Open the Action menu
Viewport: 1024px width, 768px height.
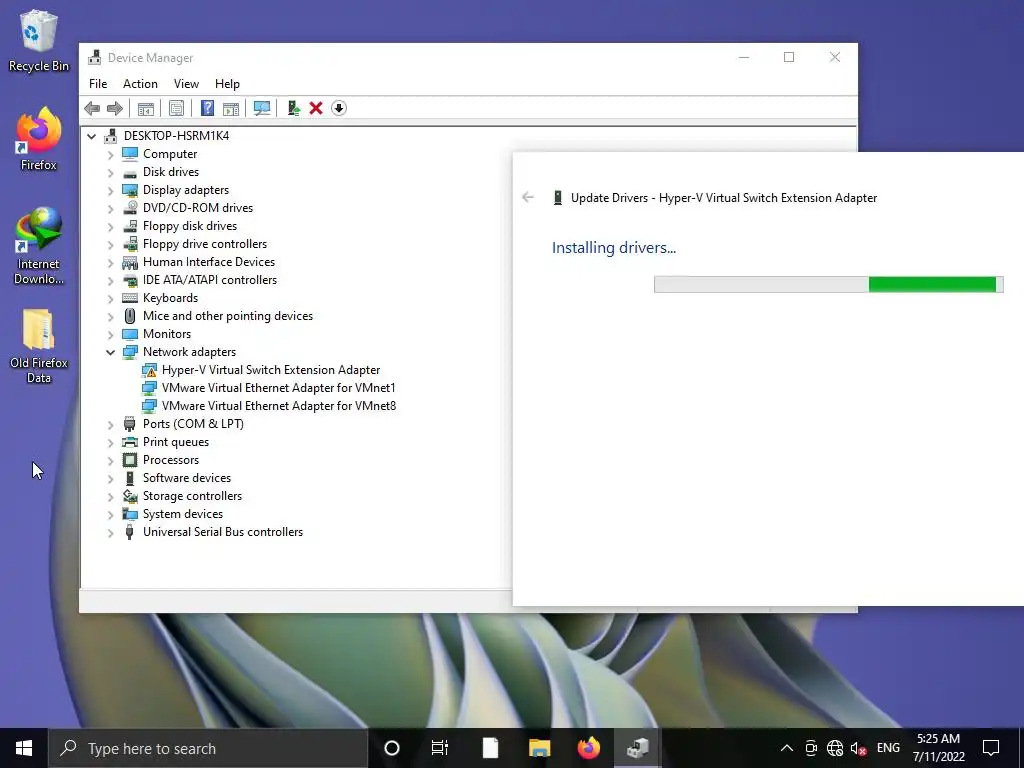coord(140,84)
